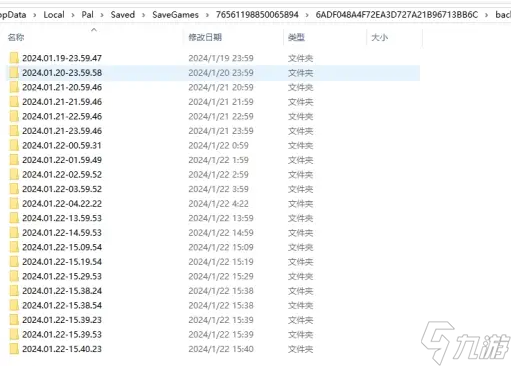The width and height of the screenshot is (511, 366).
Task: Select folder name 2024.01.22-04.22.22
Action: pyautogui.click(x=62, y=204)
